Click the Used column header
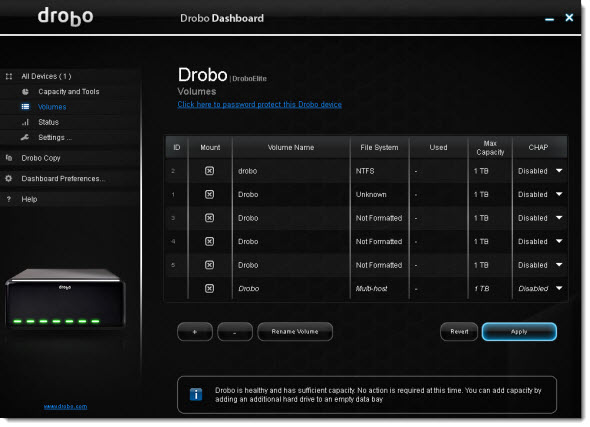 (x=438, y=147)
